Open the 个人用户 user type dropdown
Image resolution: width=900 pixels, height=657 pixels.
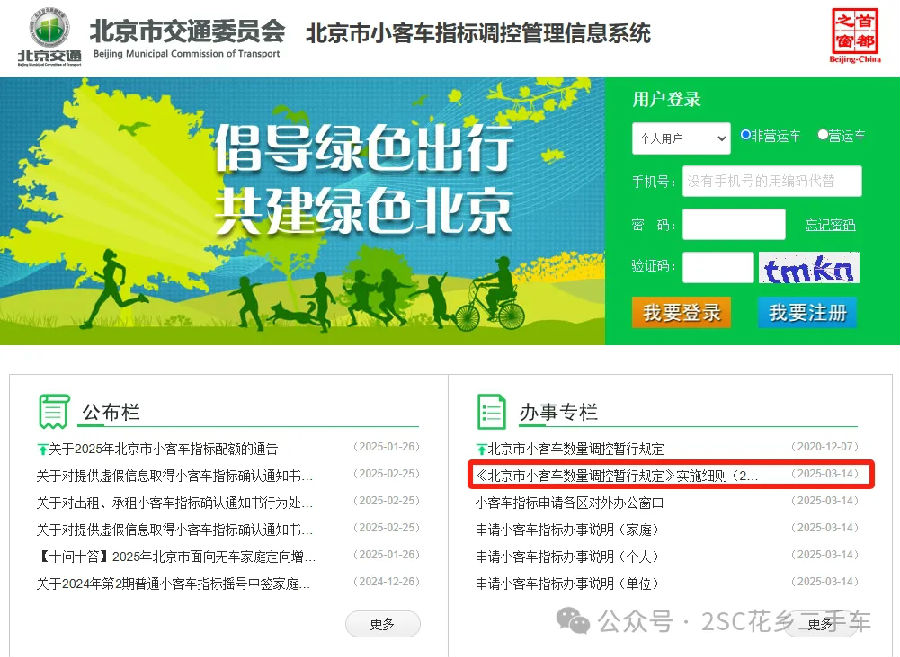(x=681, y=138)
